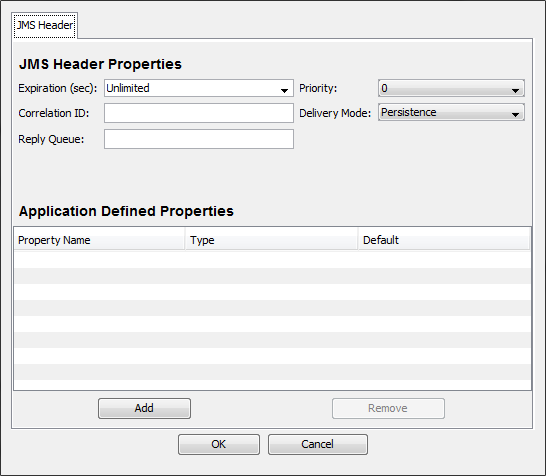546x476 pixels.
Task: Click the Correlation ID input field
Action: [199, 113]
